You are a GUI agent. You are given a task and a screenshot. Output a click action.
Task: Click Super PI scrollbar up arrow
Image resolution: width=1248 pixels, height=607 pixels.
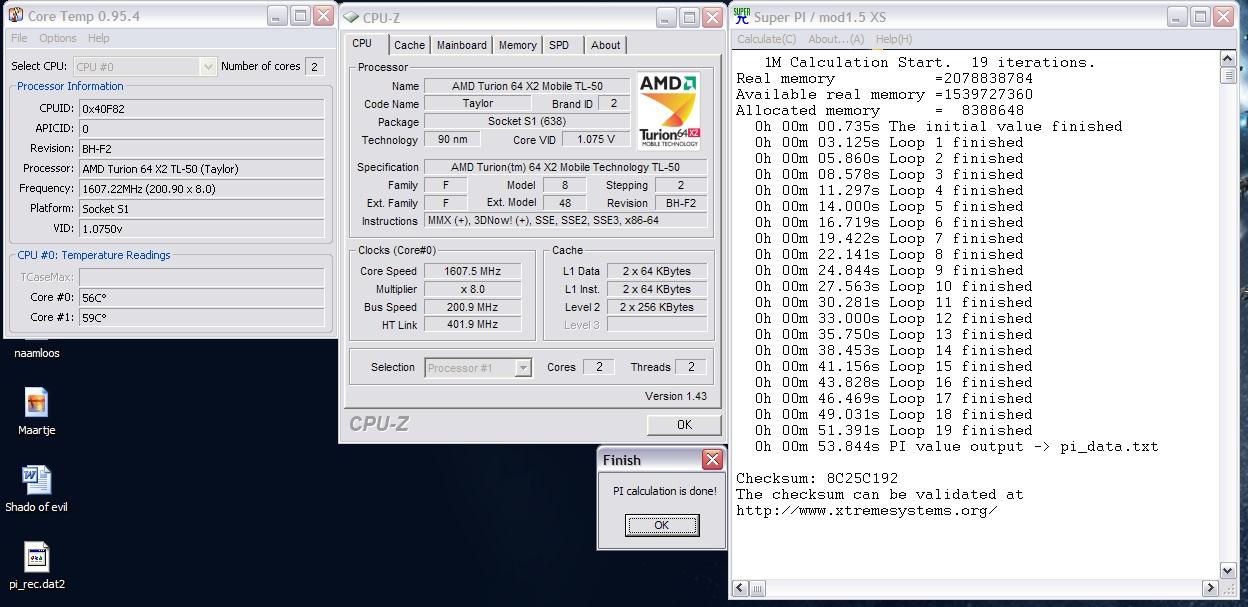coord(1227,59)
